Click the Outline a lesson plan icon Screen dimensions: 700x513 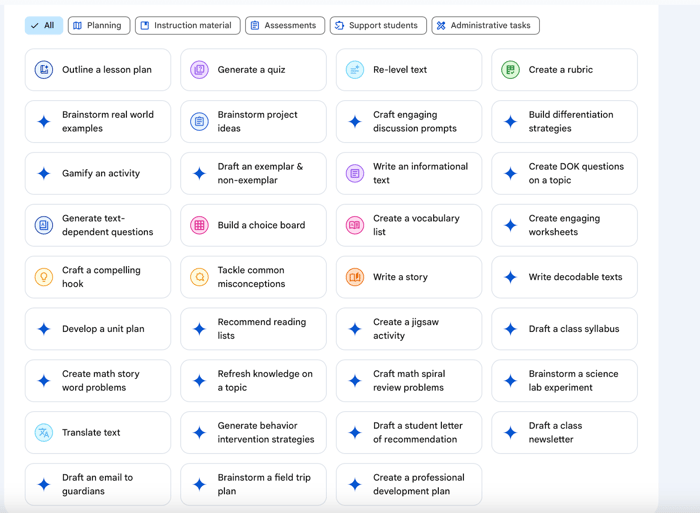pos(44,70)
